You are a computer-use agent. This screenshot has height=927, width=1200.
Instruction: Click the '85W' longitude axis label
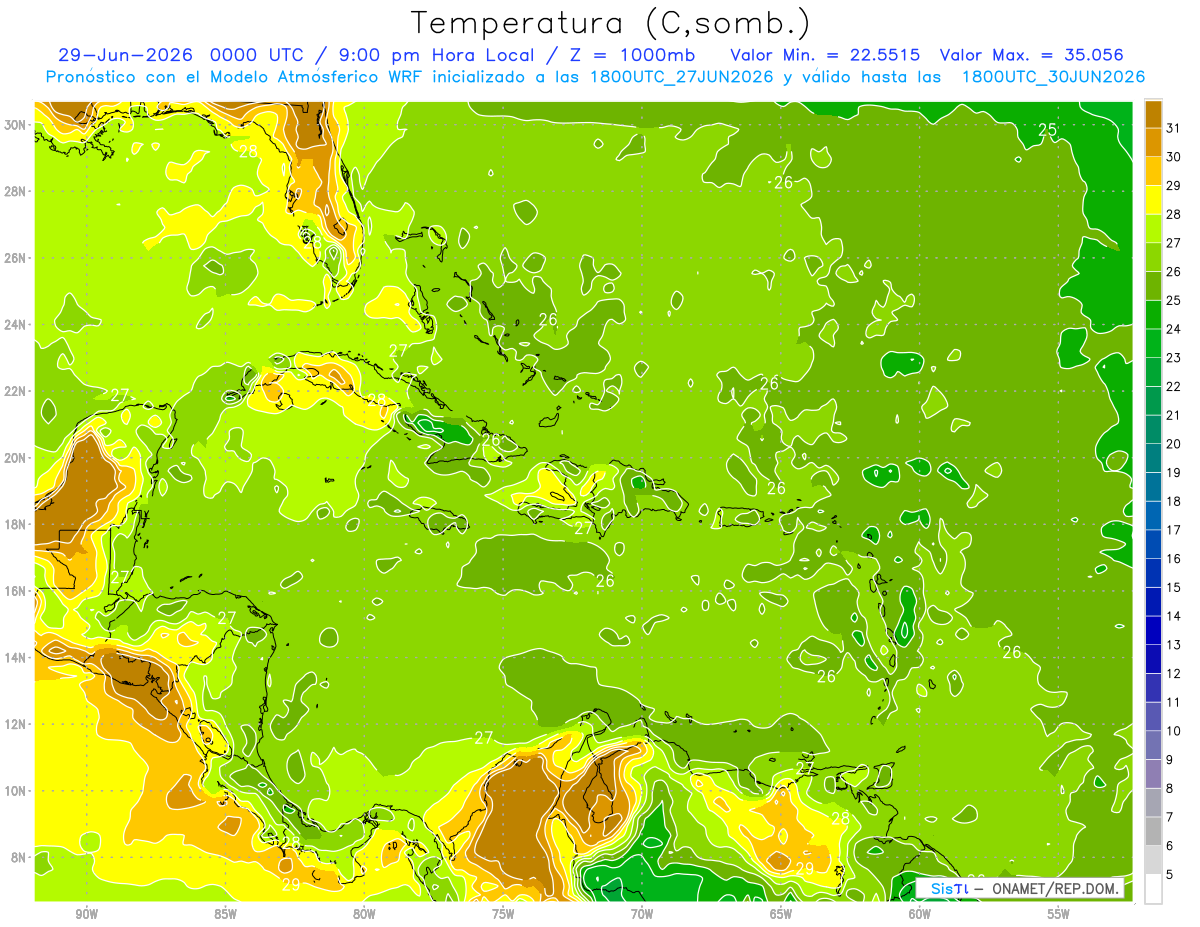(x=225, y=914)
